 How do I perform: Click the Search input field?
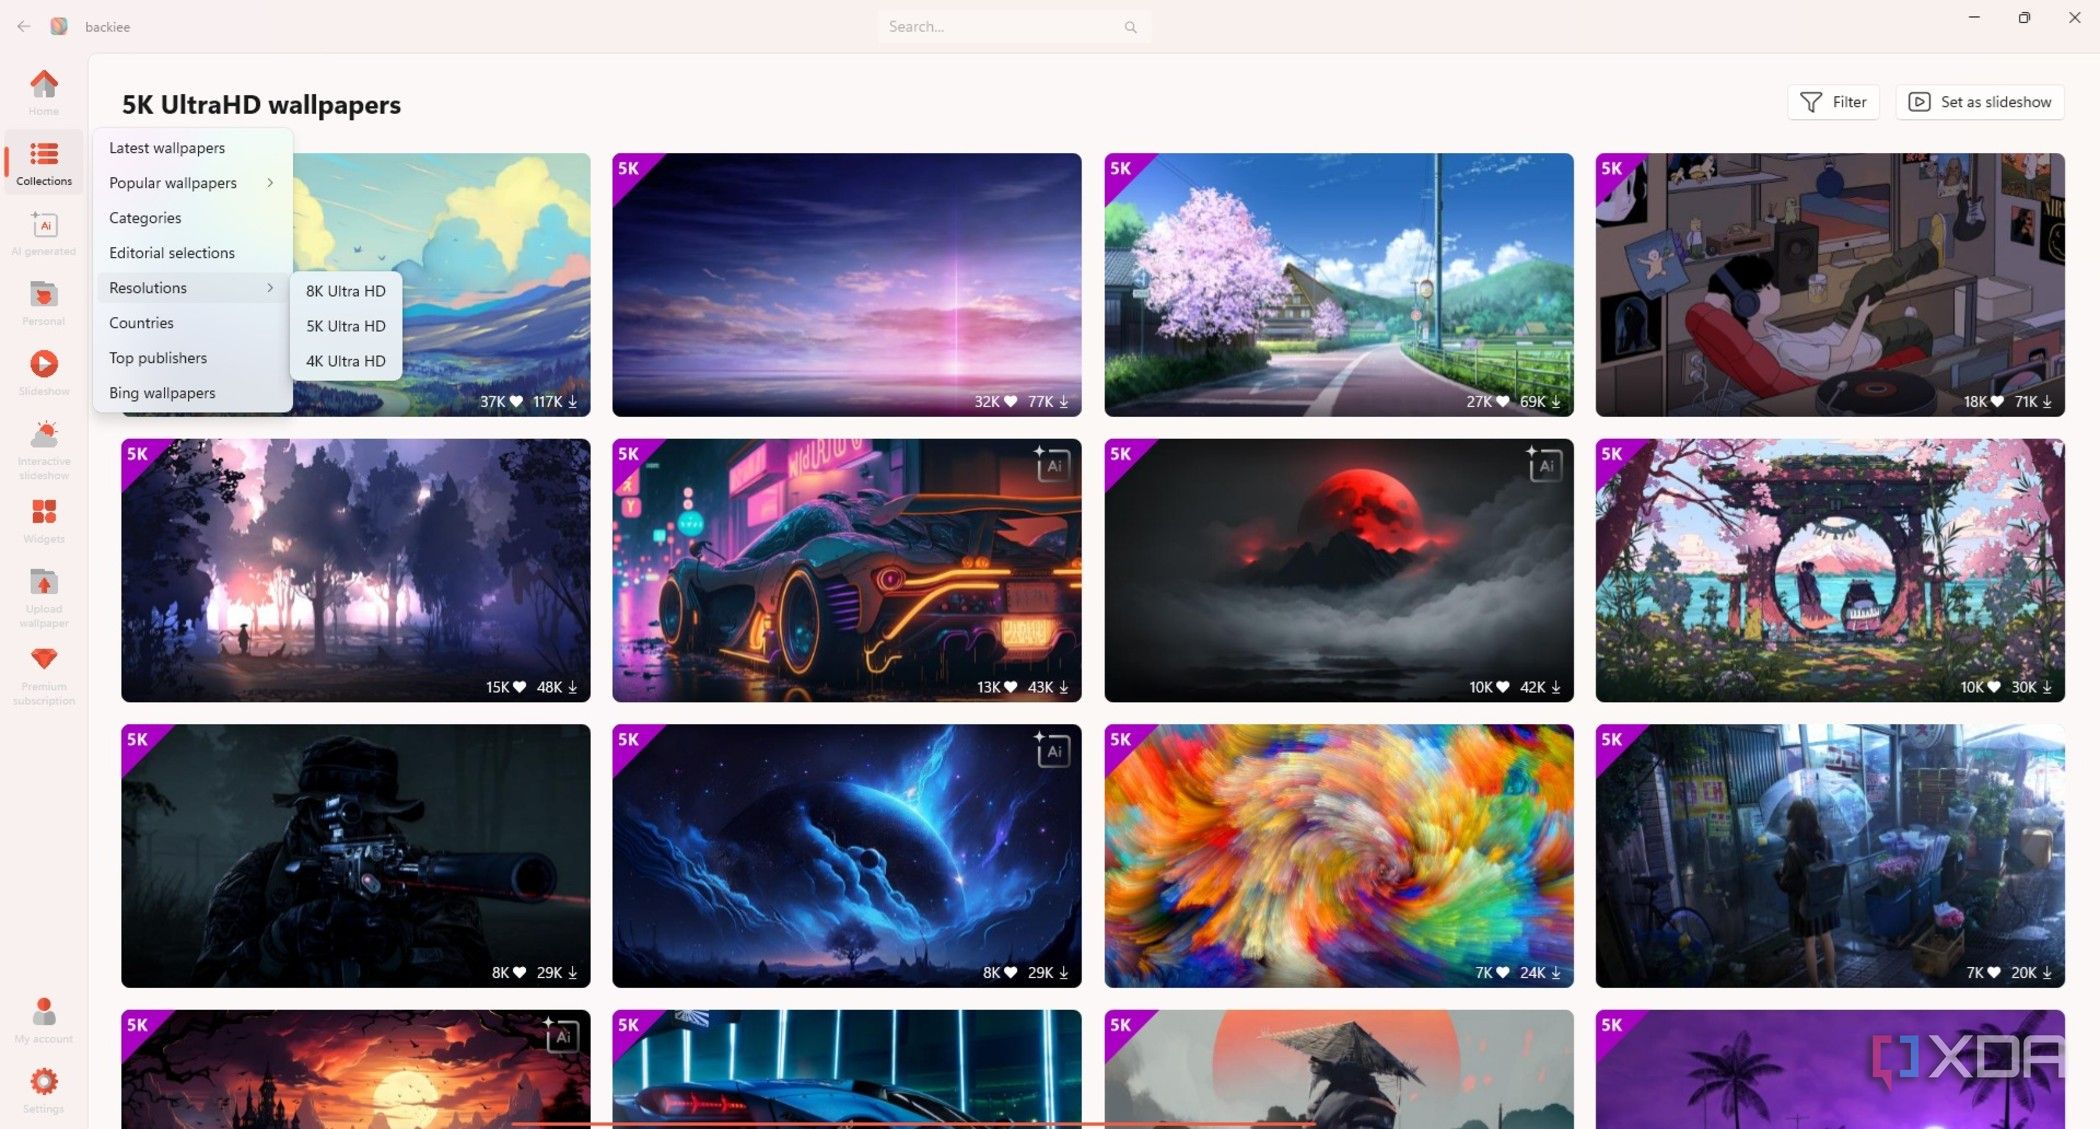(1014, 27)
